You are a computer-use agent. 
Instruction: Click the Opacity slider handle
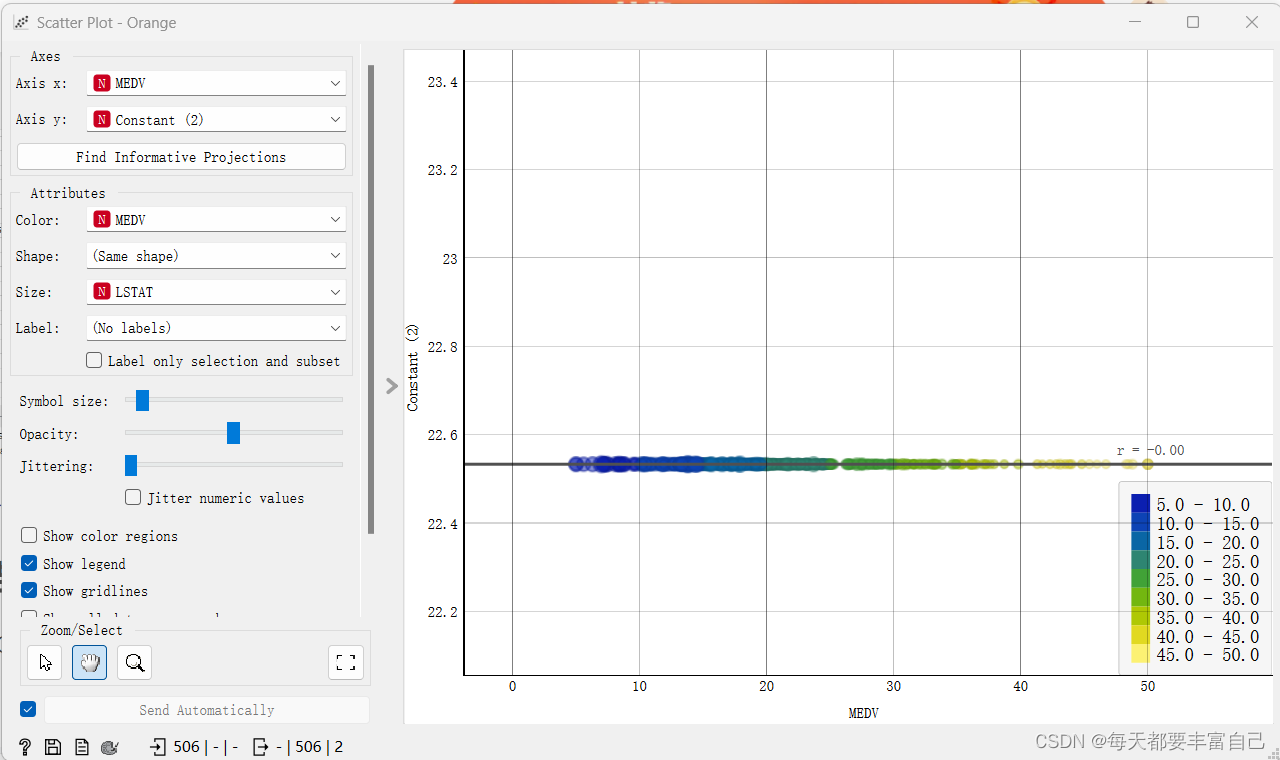coord(233,433)
